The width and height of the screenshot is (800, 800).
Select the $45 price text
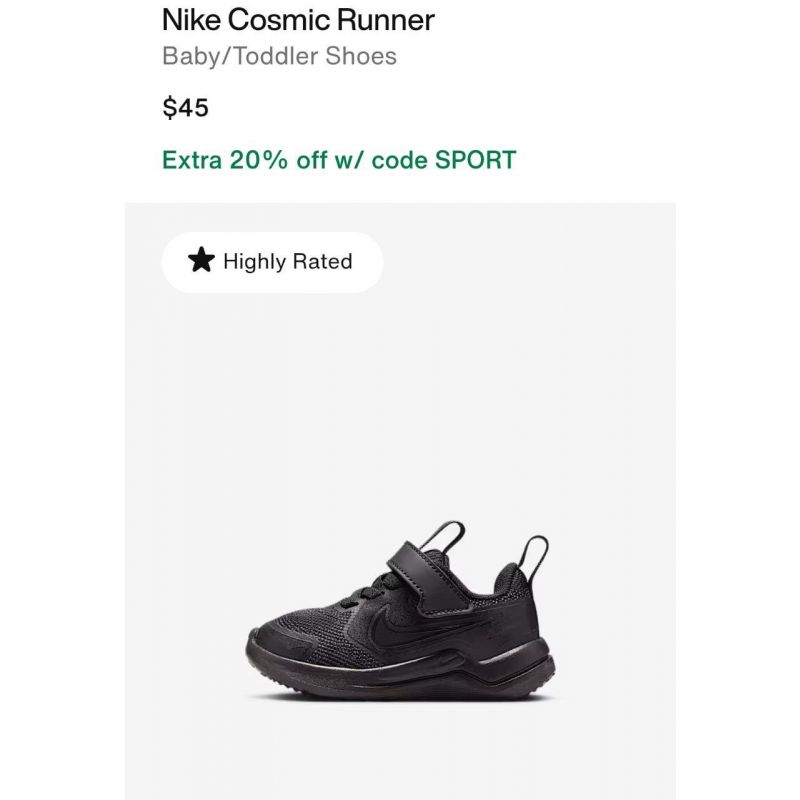(x=185, y=108)
